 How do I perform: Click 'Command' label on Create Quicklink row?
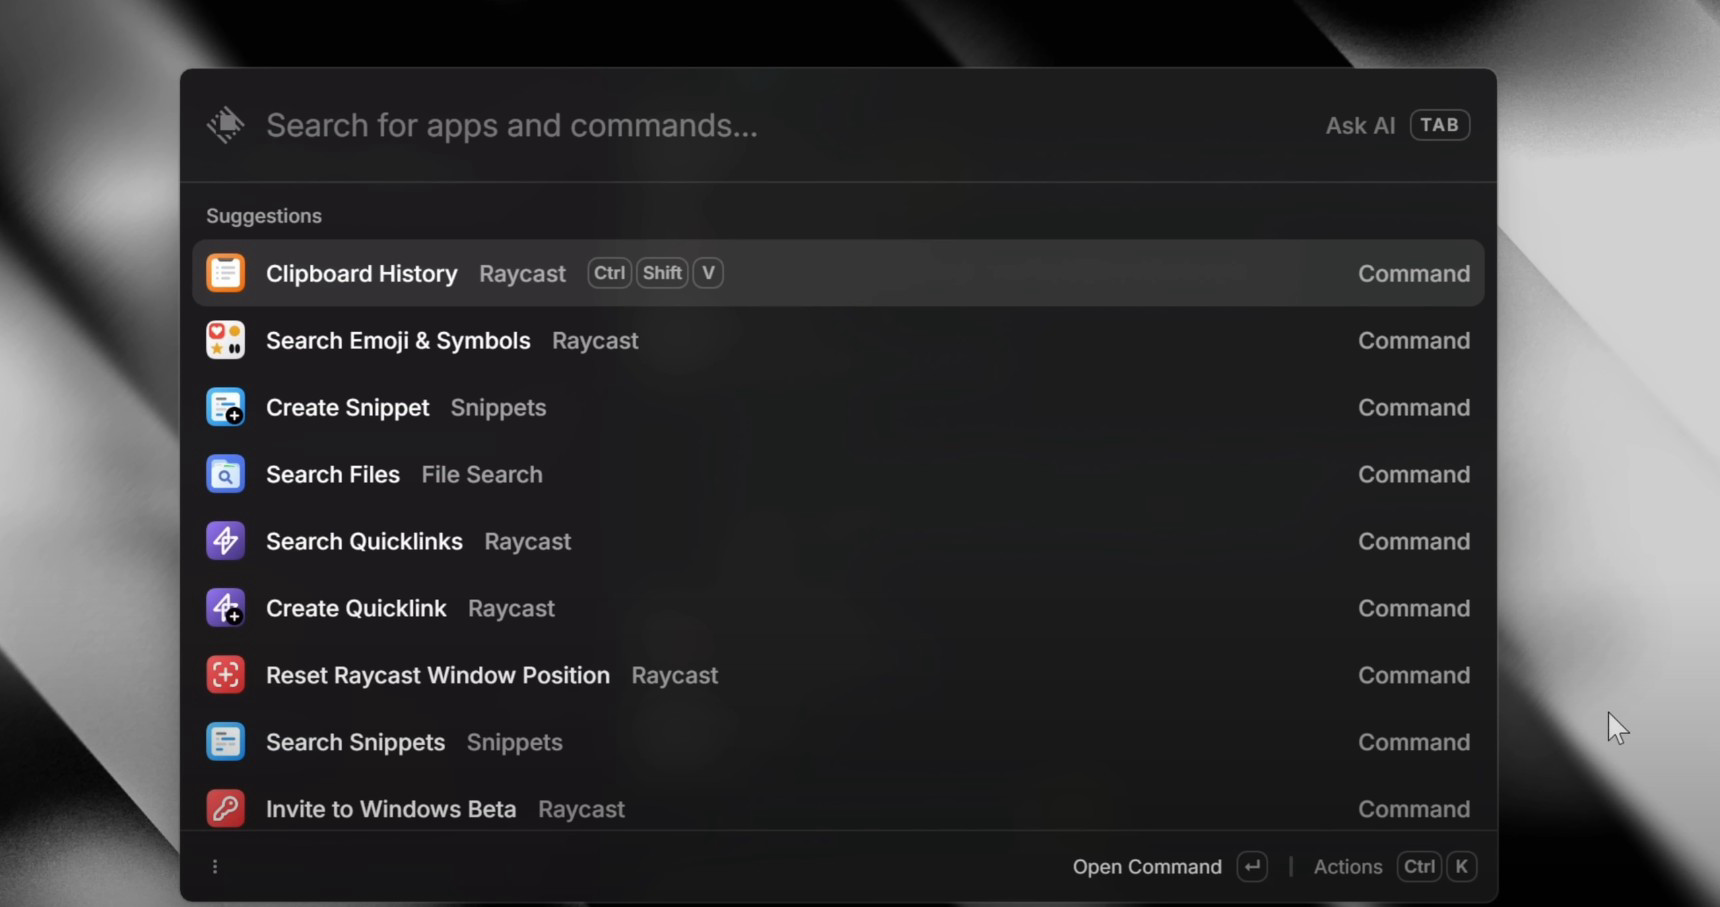pyautogui.click(x=1414, y=608)
